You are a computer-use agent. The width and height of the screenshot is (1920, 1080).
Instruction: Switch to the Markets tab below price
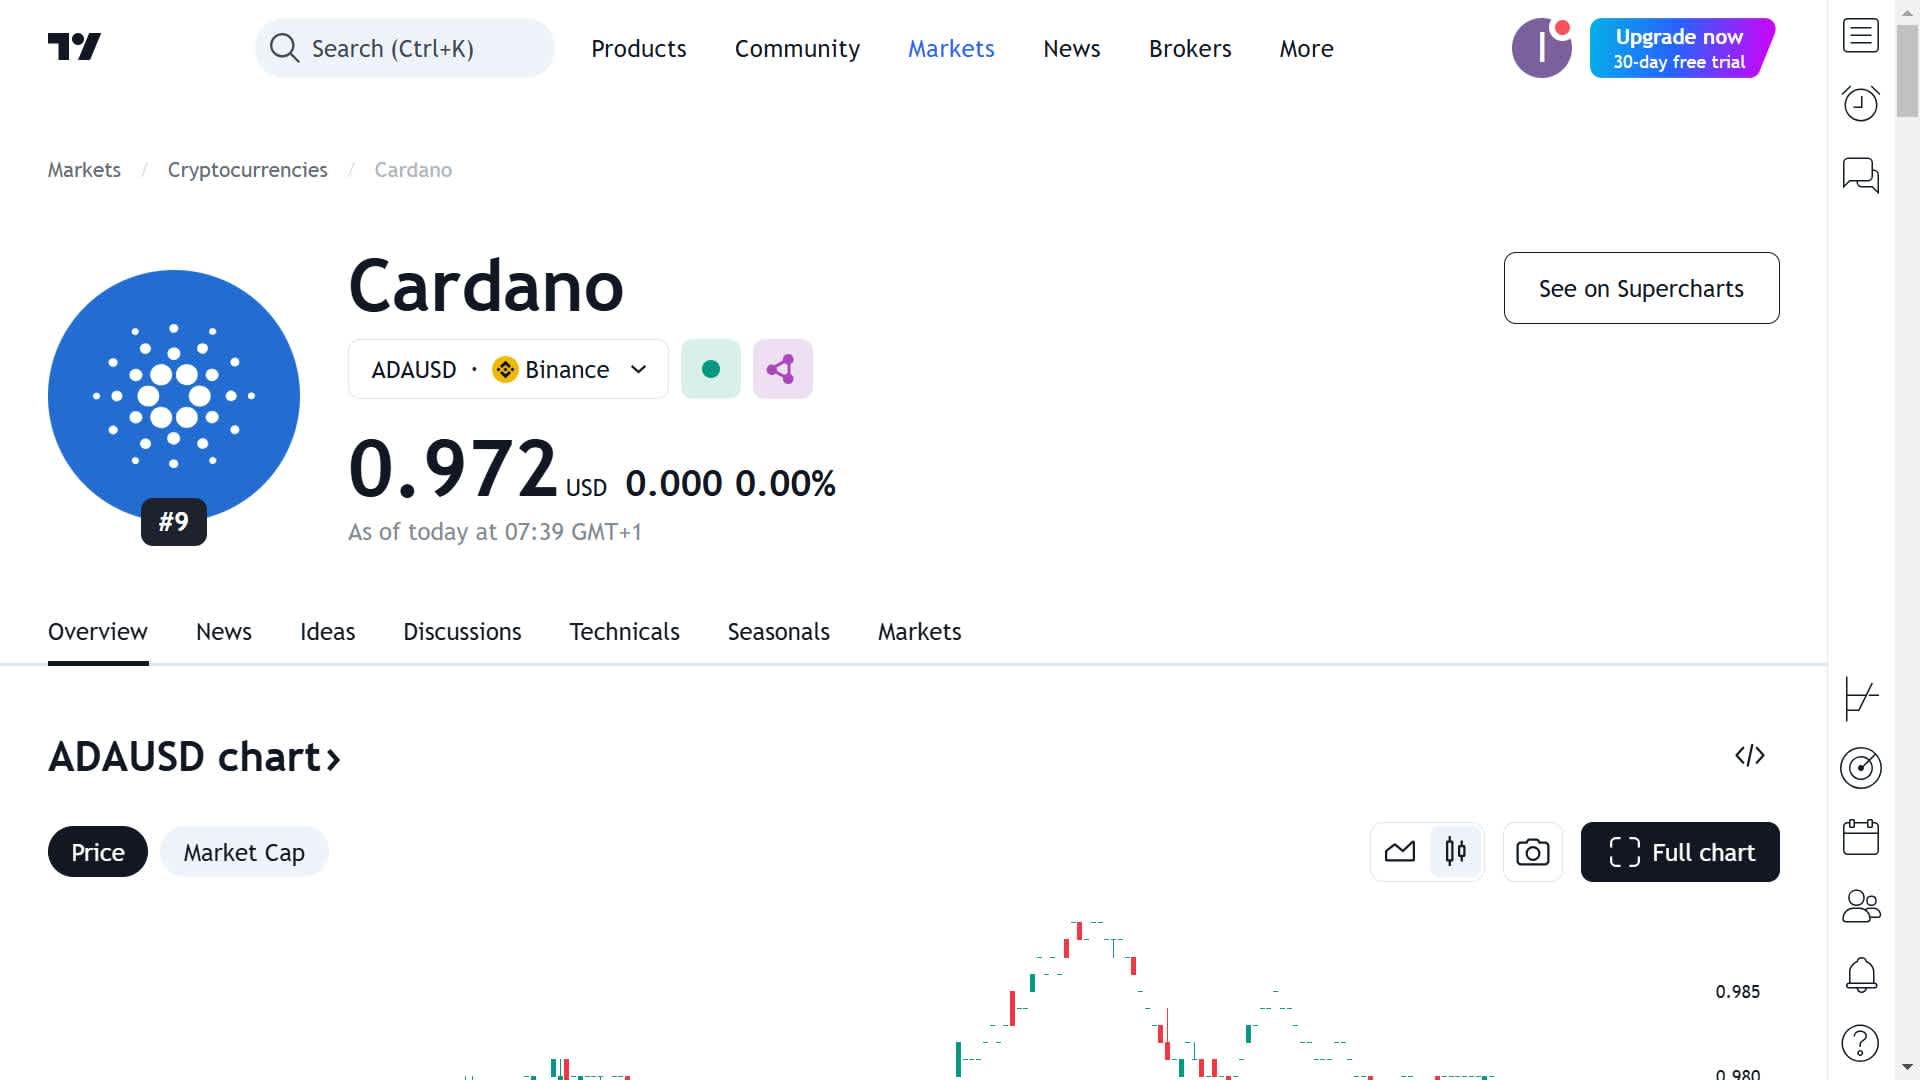coord(919,632)
